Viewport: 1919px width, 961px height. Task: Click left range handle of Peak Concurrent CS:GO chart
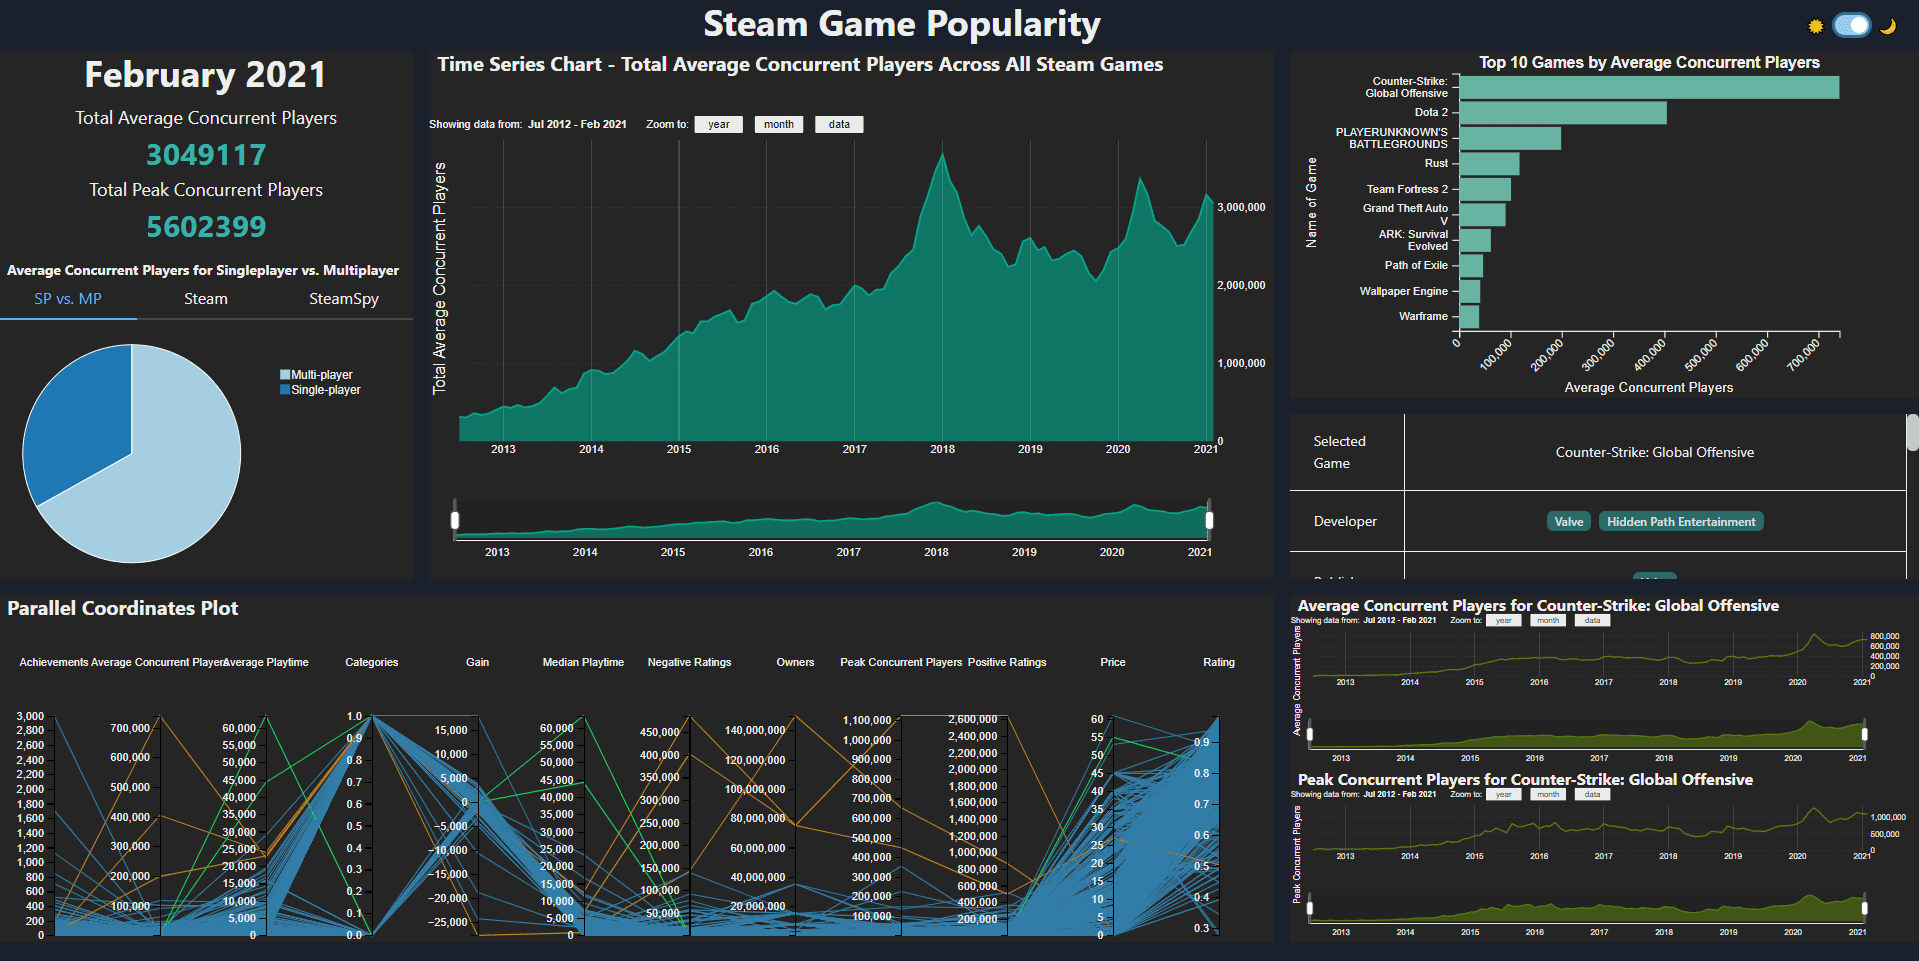1310,908
